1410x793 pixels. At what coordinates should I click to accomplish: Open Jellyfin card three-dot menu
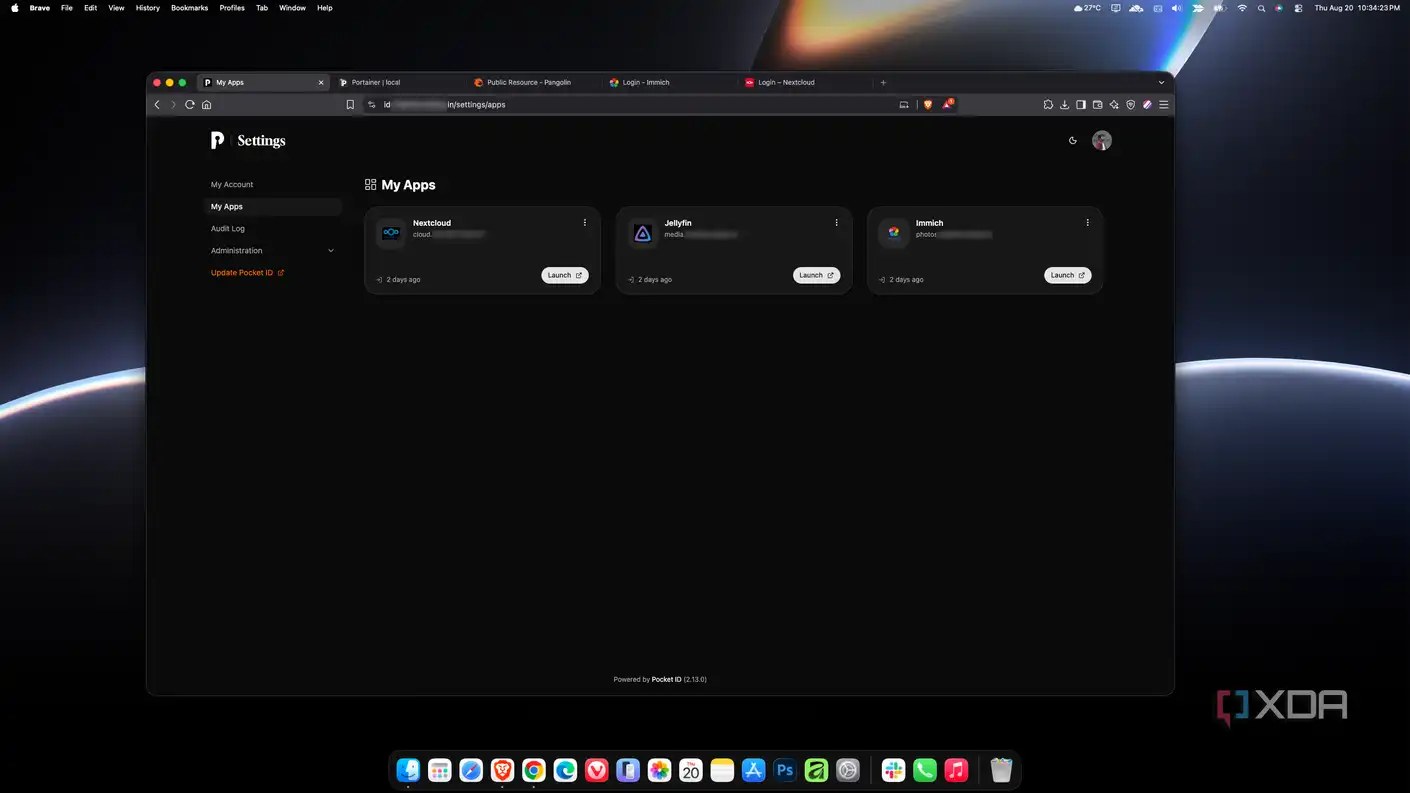tap(836, 223)
